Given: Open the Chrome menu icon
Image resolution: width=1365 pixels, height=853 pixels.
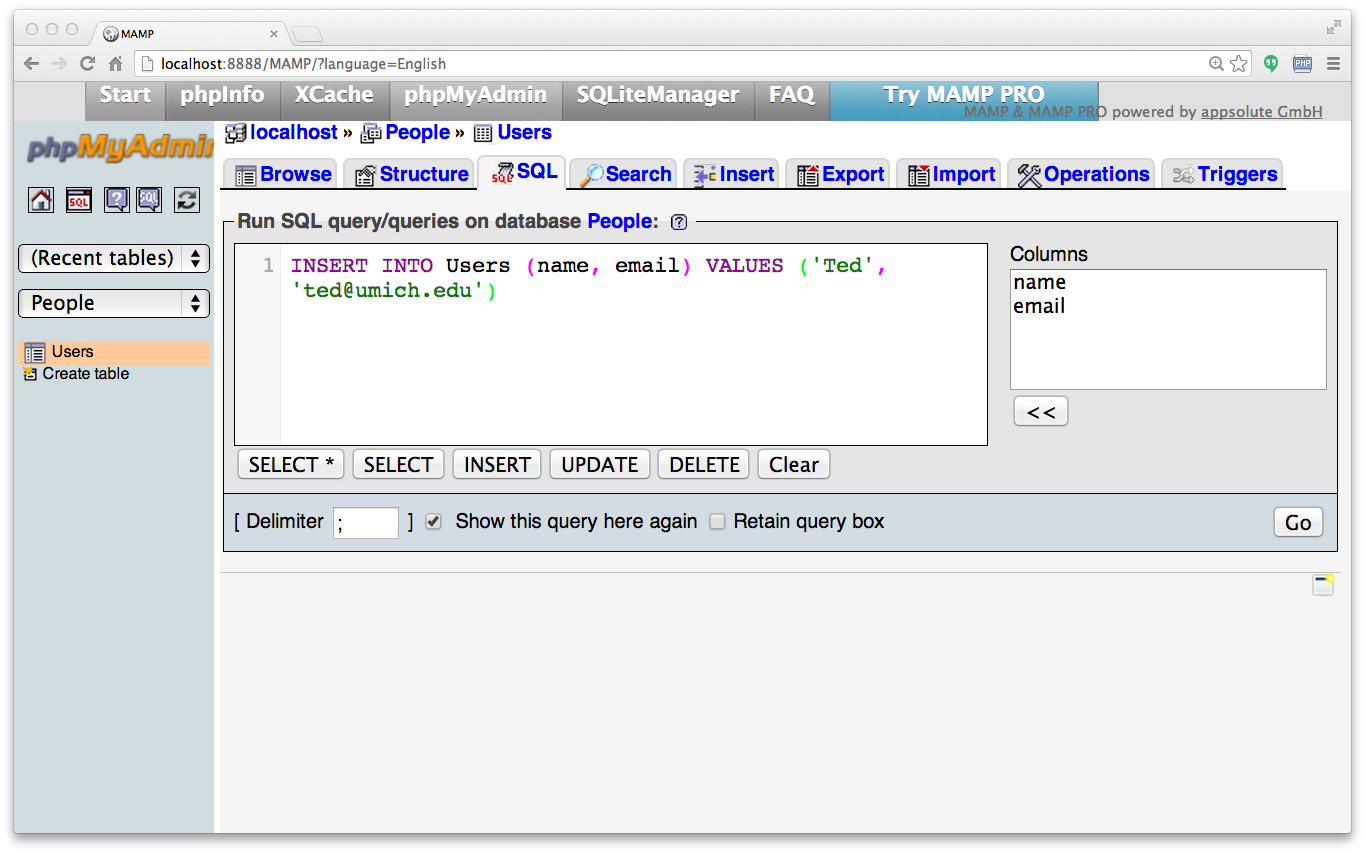Looking at the screenshot, I should tap(1333, 64).
